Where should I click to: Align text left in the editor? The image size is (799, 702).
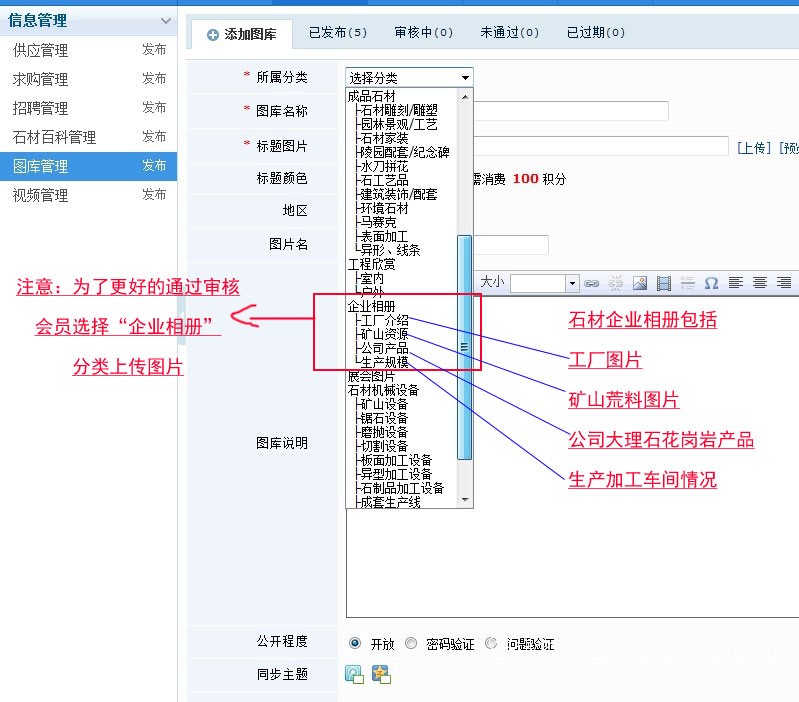pos(736,283)
